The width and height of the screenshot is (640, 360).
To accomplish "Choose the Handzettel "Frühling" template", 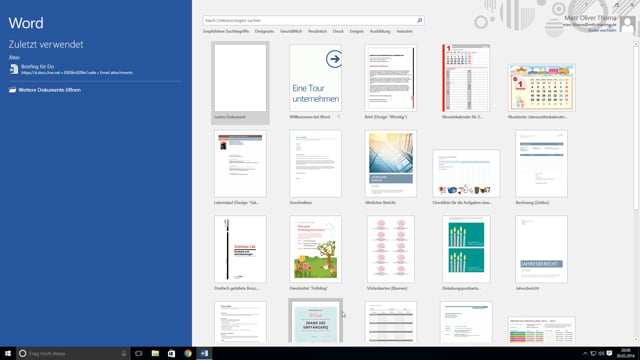I will pyautogui.click(x=316, y=249).
